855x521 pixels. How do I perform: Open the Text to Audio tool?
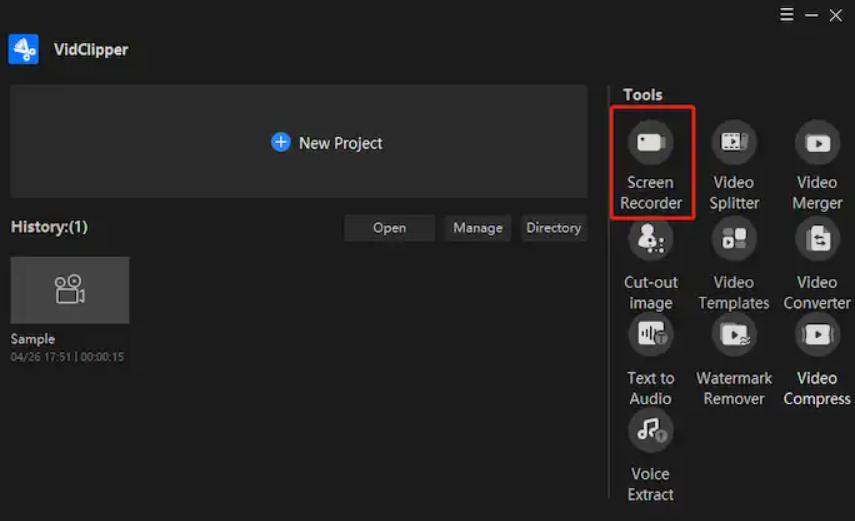click(x=650, y=335)
